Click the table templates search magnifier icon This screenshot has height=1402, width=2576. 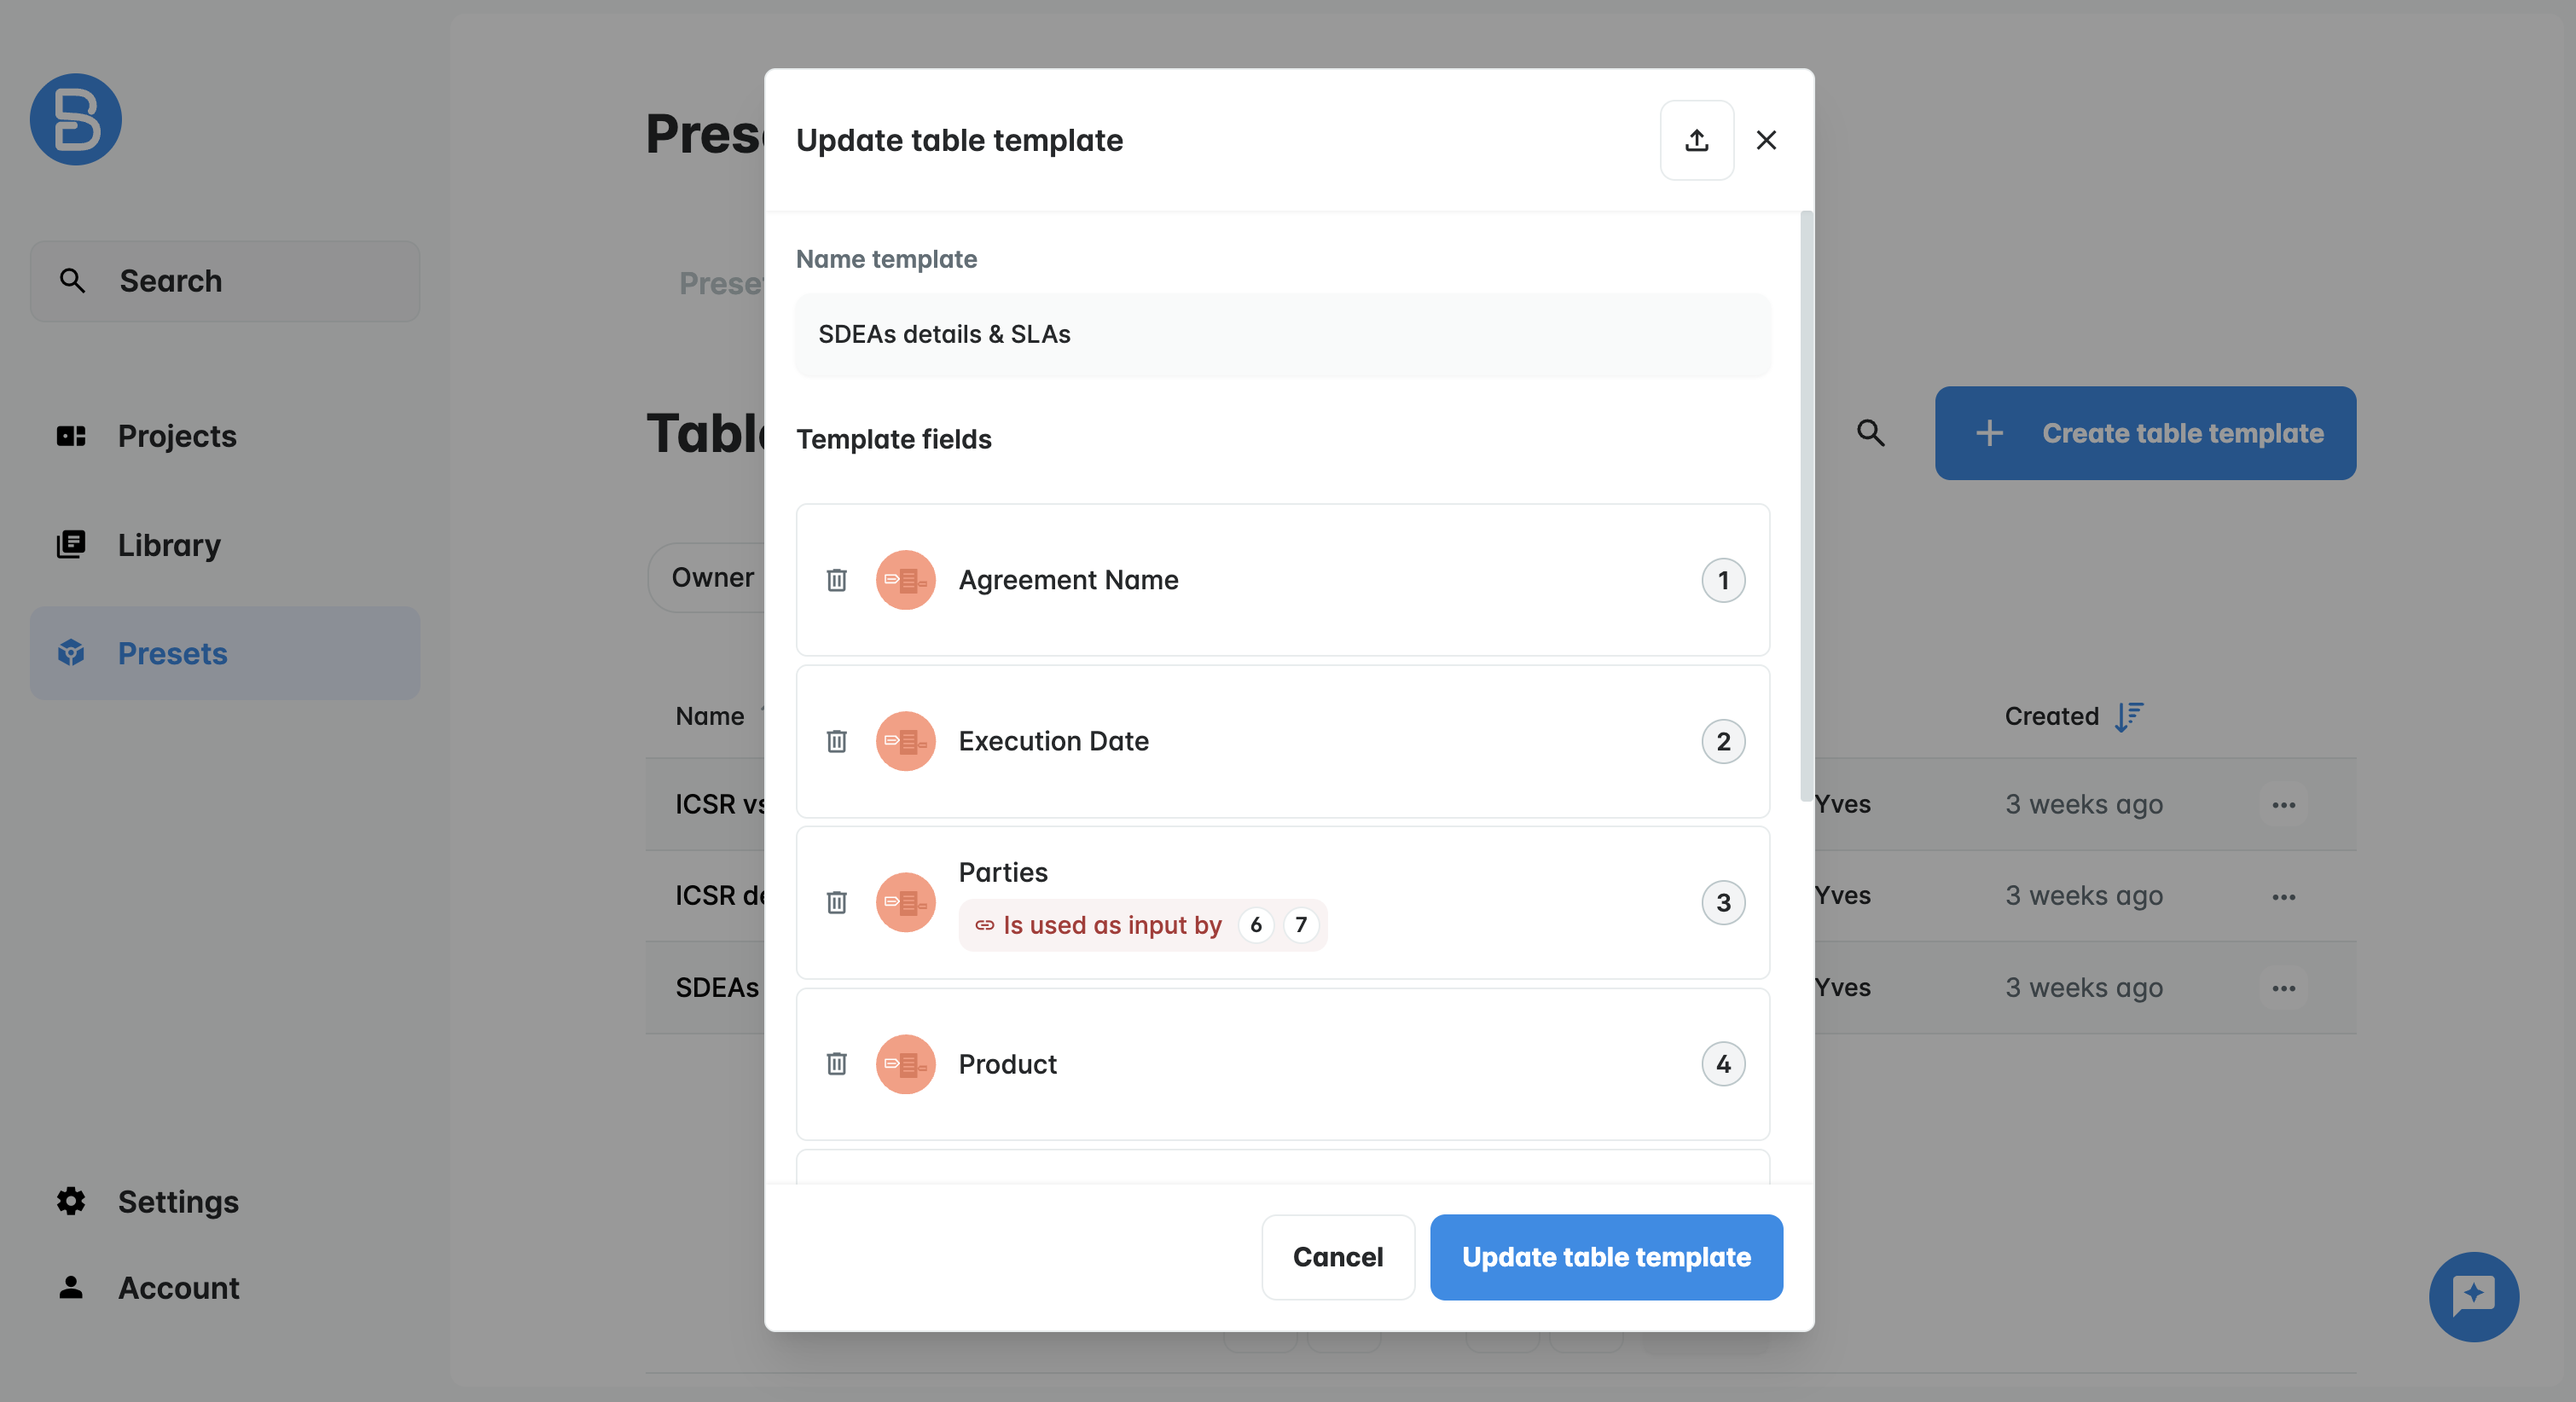point(1870,433)
